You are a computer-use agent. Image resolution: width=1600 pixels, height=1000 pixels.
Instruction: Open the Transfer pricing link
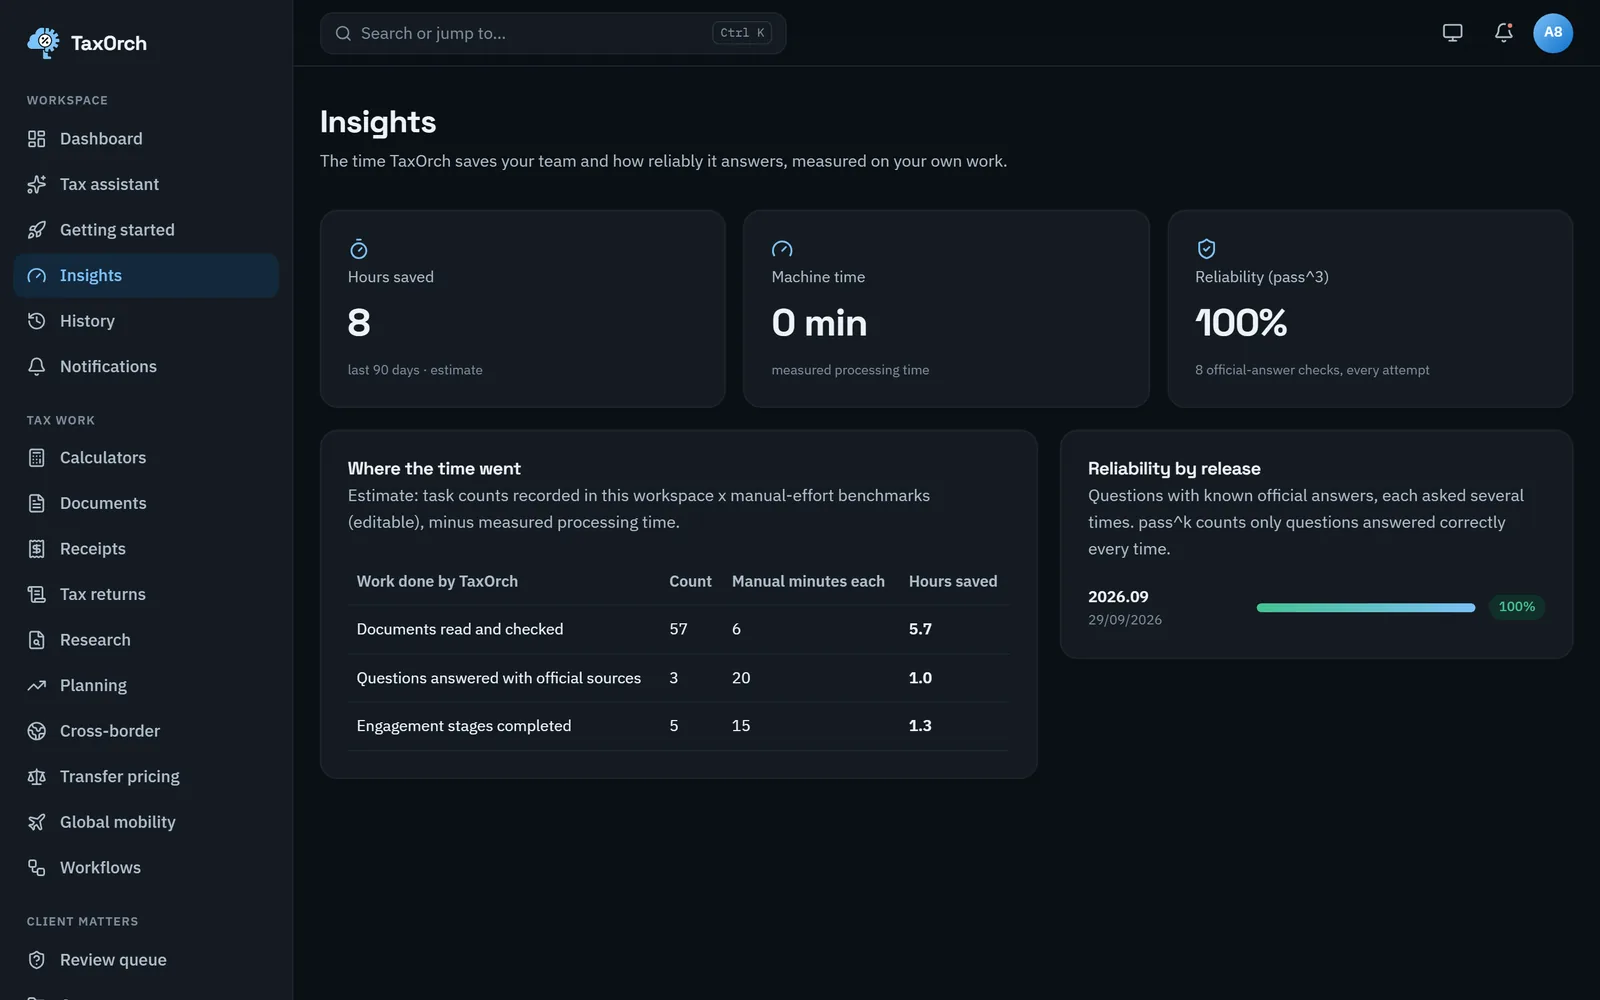point(146,776)
